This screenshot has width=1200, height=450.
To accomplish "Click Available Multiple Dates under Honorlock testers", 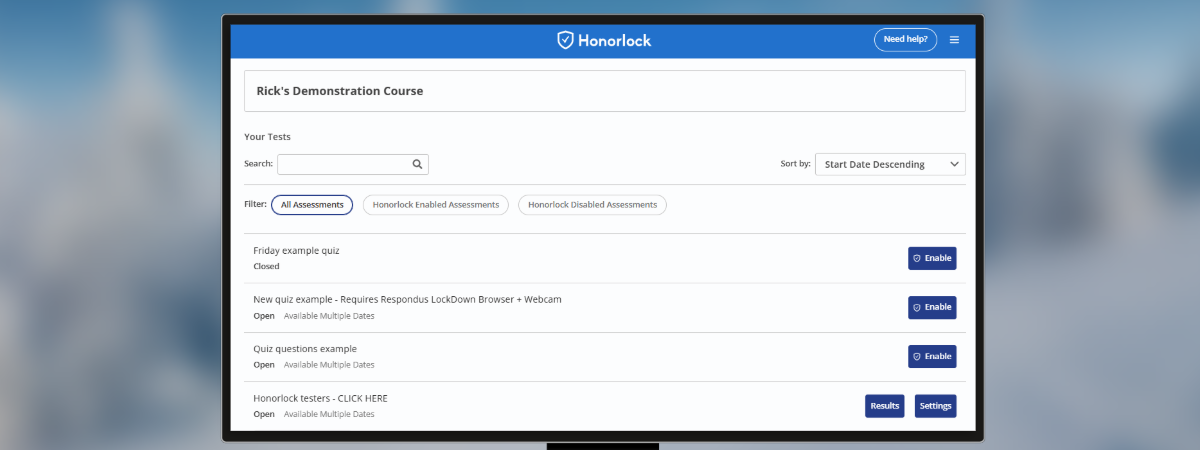I will pos(329,414).
